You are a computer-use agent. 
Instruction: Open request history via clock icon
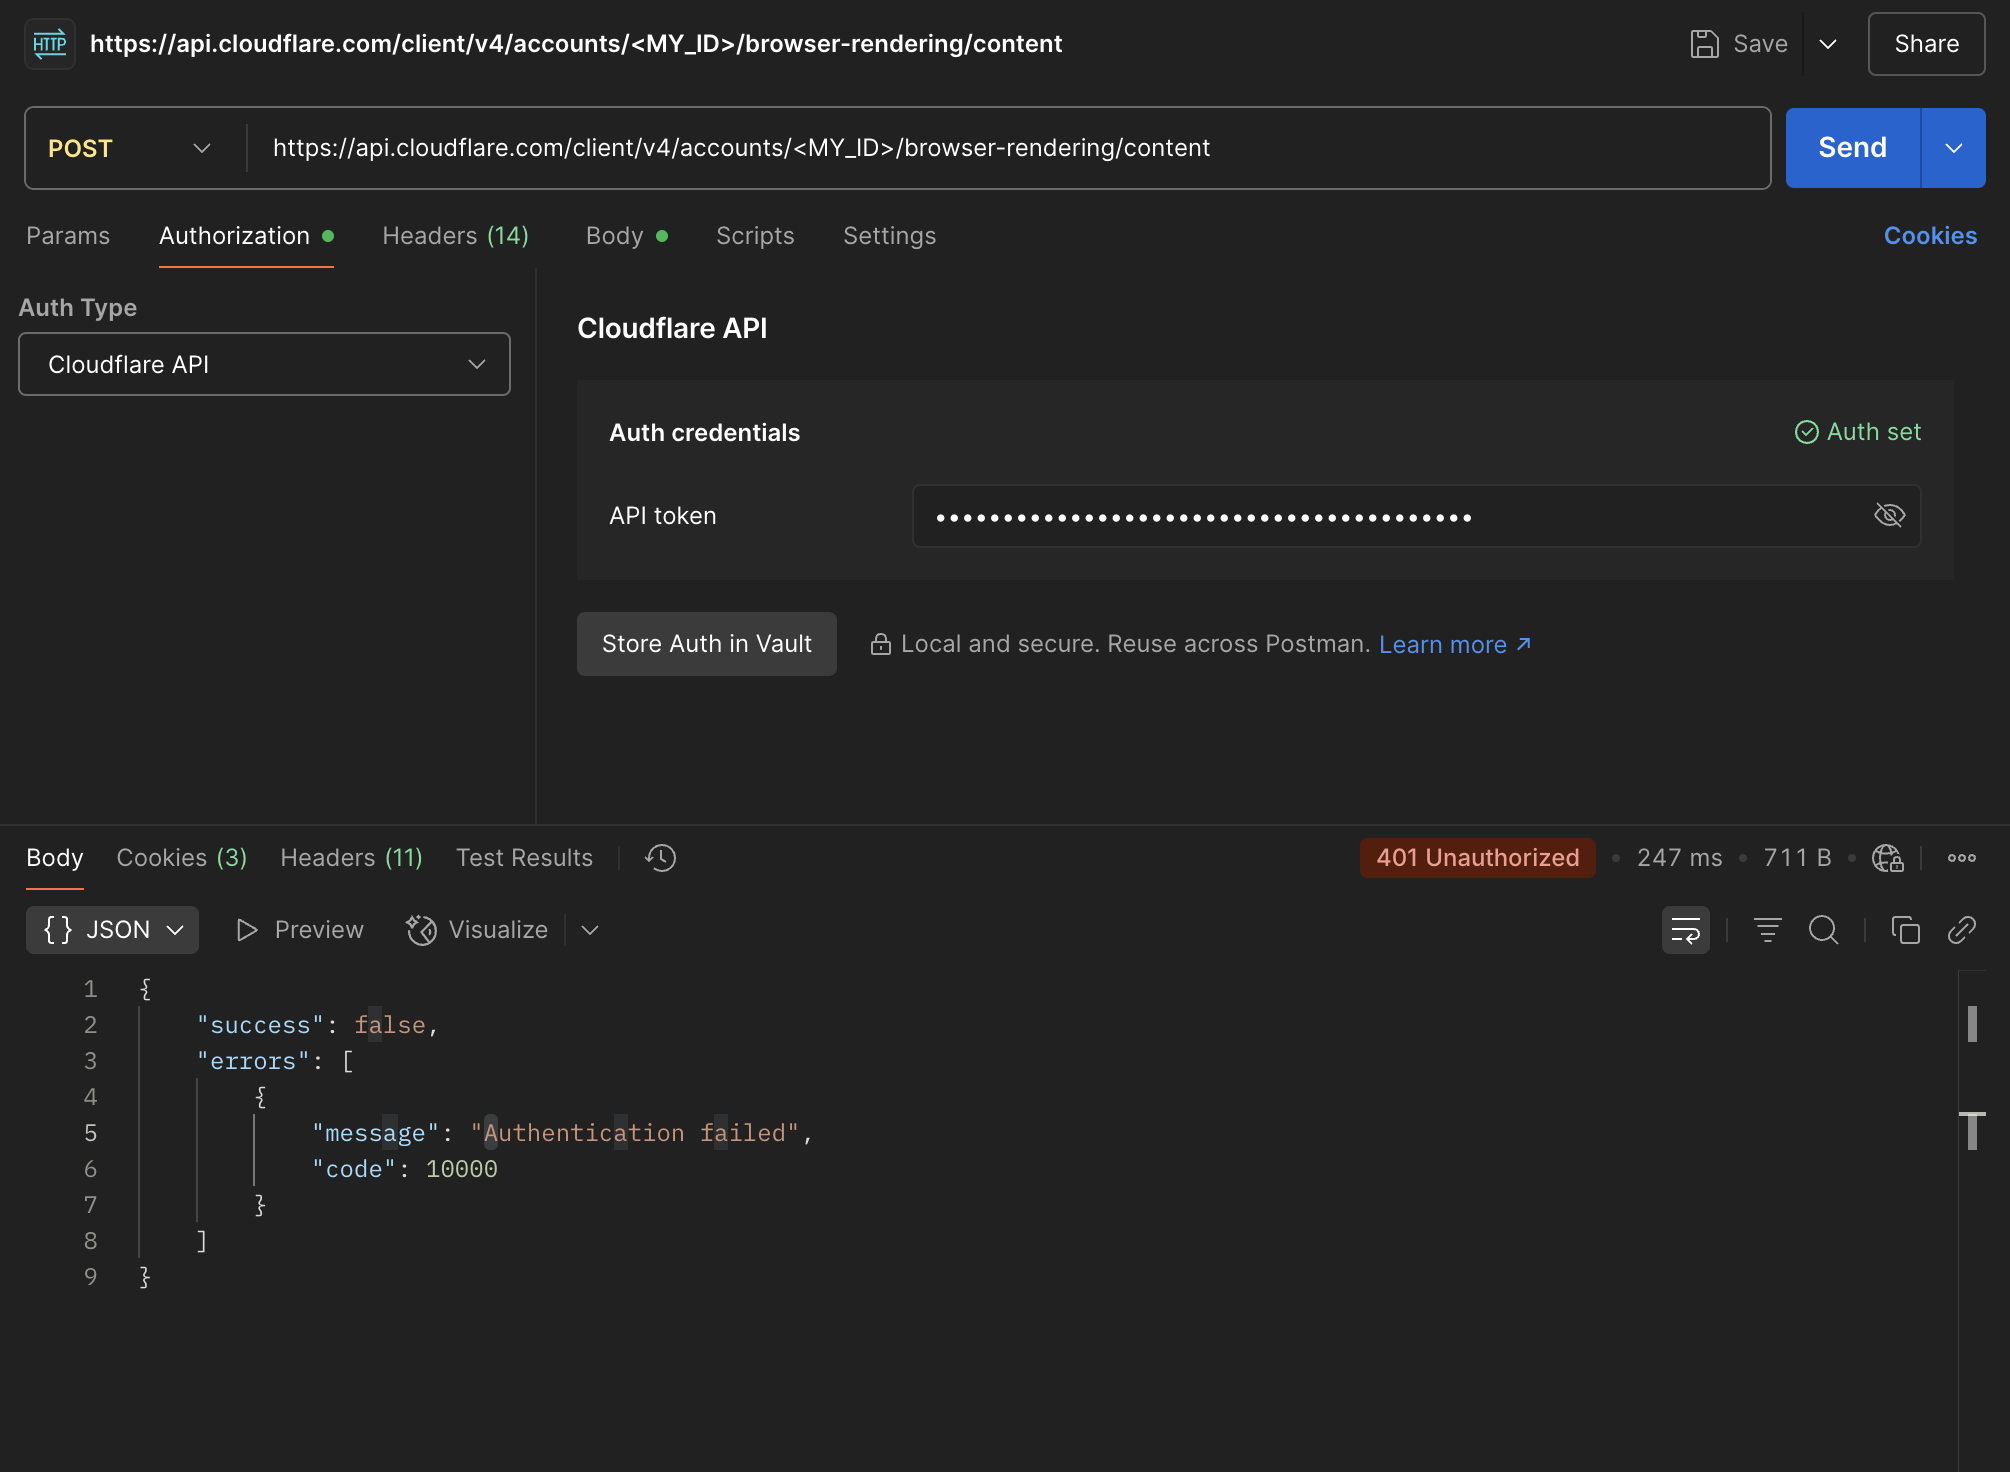659,857
